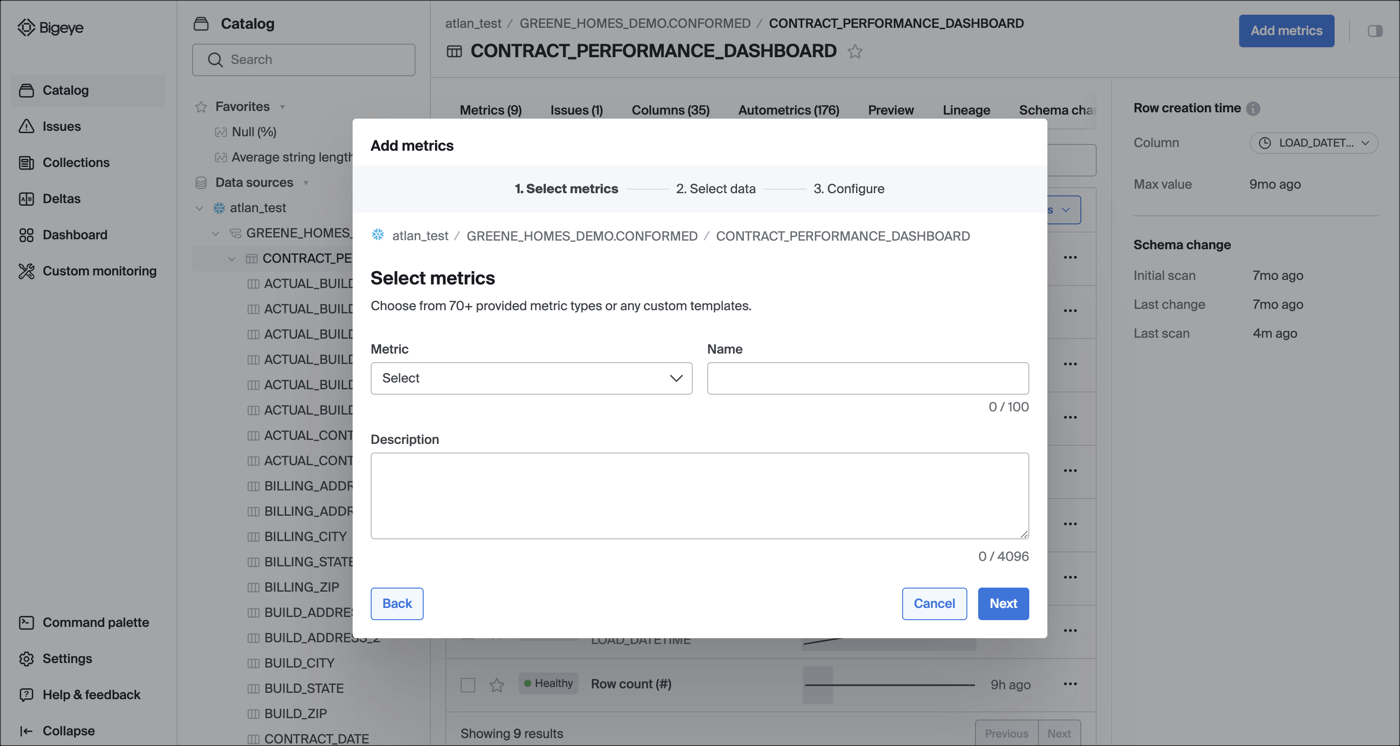
Task: Select the CONTRACT_DATE column in the tree
Action: coord(316,738)
